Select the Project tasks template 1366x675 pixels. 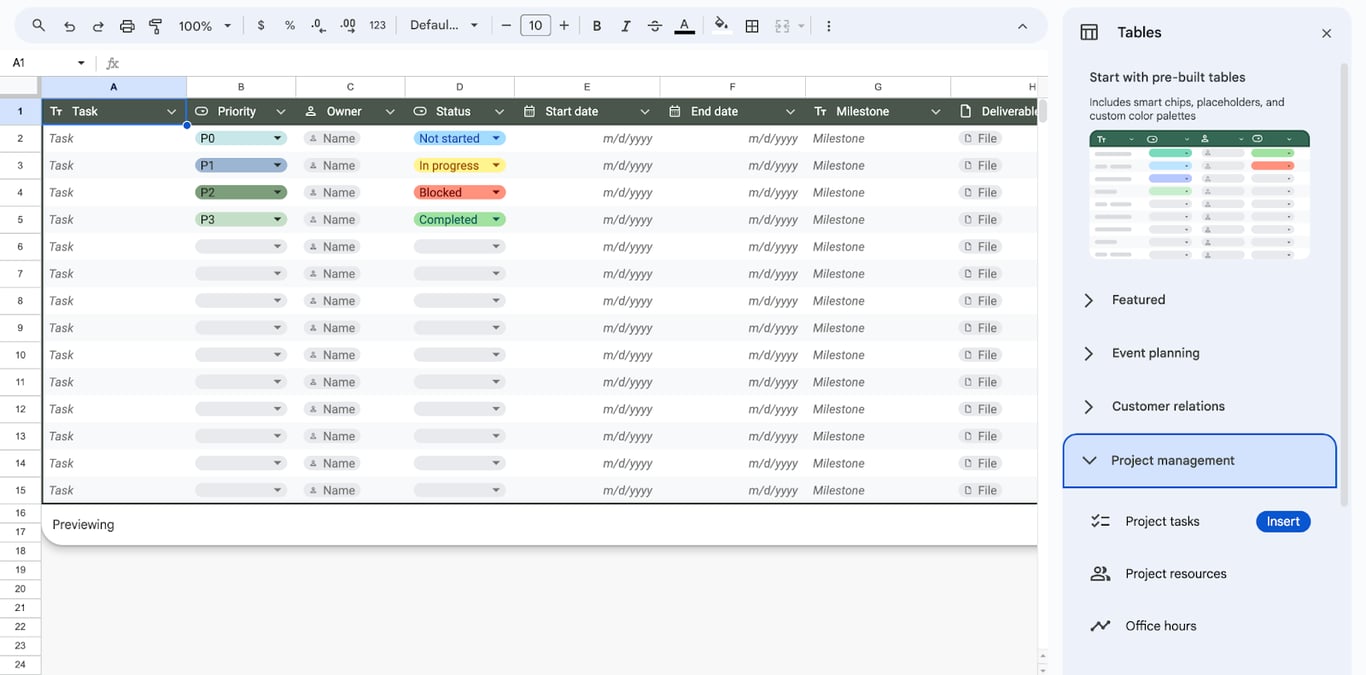1162,522
